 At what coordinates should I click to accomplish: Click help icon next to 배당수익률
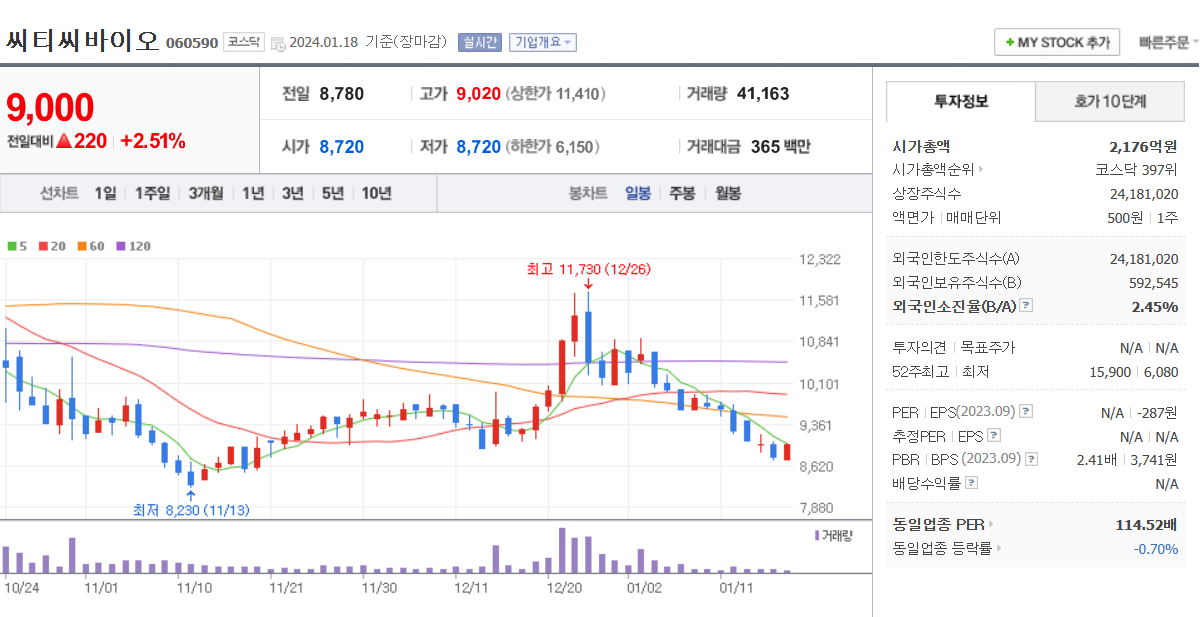pyautogui.click(x=971, y=483)
